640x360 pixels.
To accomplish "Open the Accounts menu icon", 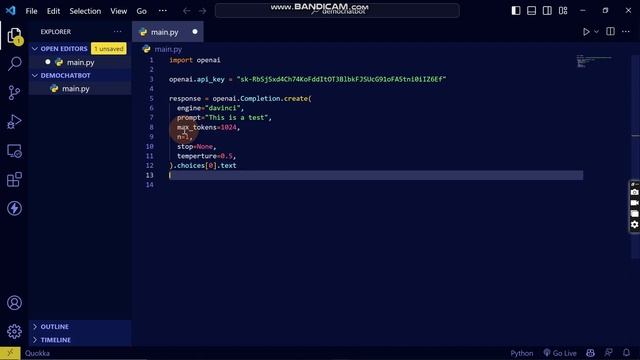I will tap(14, 303).
